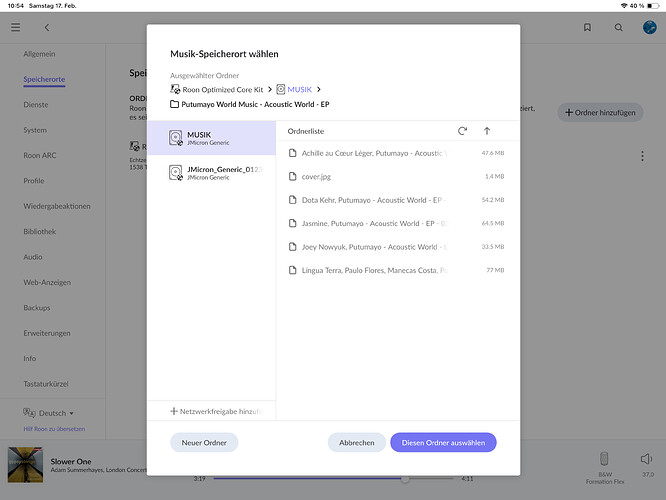Select the Achille au Cœur Léger file

[x=396, y=153]
